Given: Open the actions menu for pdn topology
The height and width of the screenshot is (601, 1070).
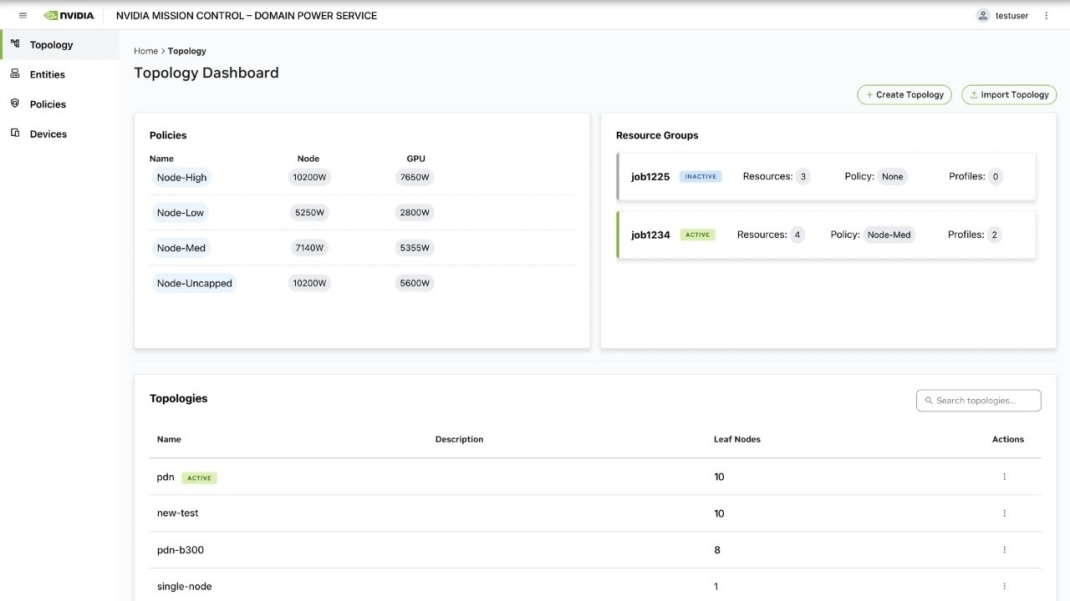Looking at the screenshot, I should 1004,477.
